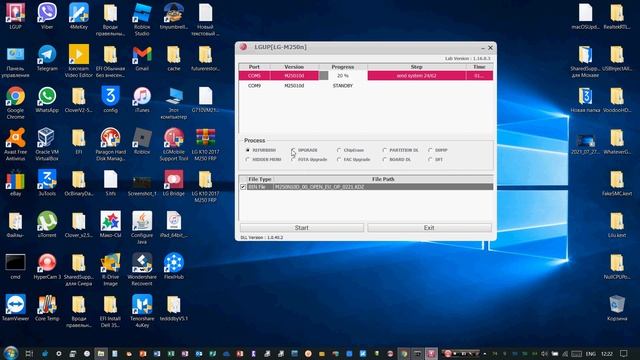The image size is (640, 360).
Task: Open Oracle VM VirtualBox shortcut
Action: [47, 144]
